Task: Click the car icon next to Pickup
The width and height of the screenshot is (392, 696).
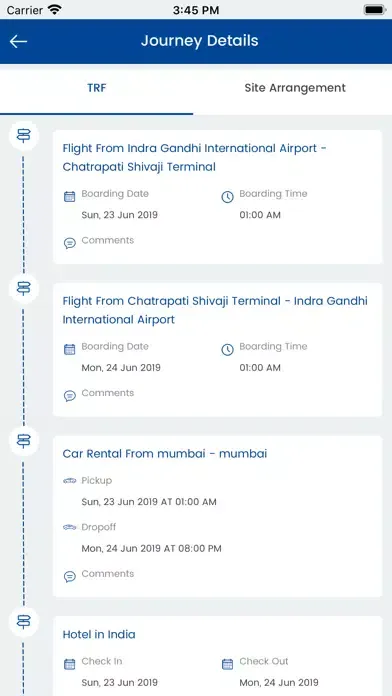Action: [70, 481]
